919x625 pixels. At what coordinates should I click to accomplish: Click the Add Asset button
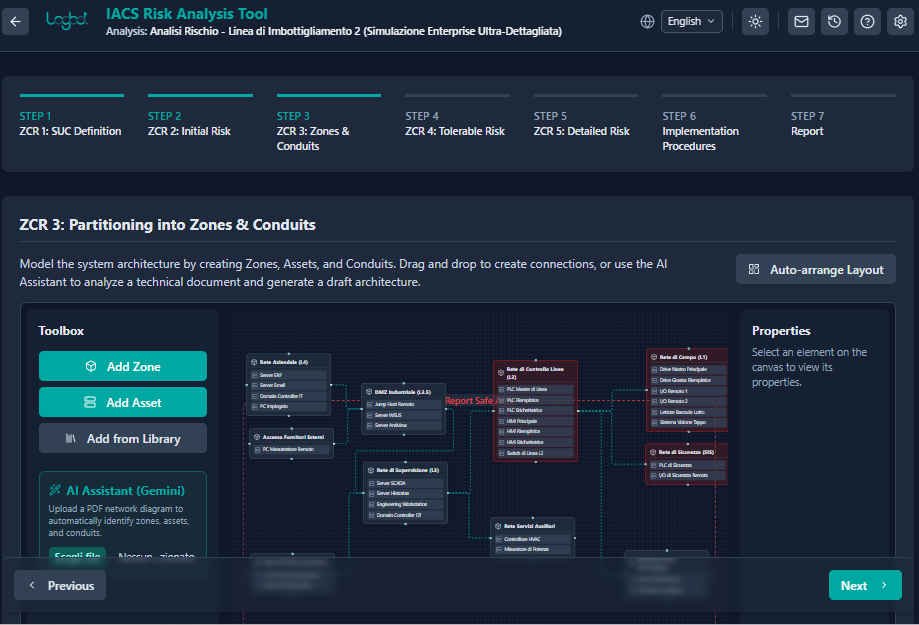(x=123, y=402)
